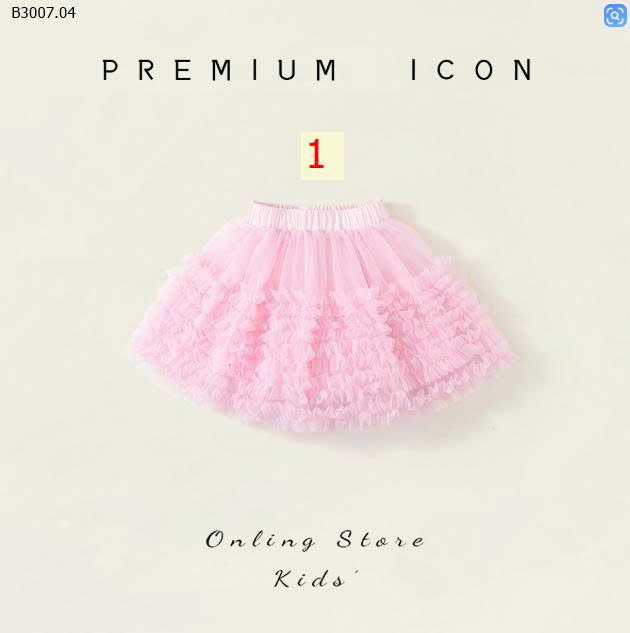Open the pink tutu skirt image

point(322,314)
